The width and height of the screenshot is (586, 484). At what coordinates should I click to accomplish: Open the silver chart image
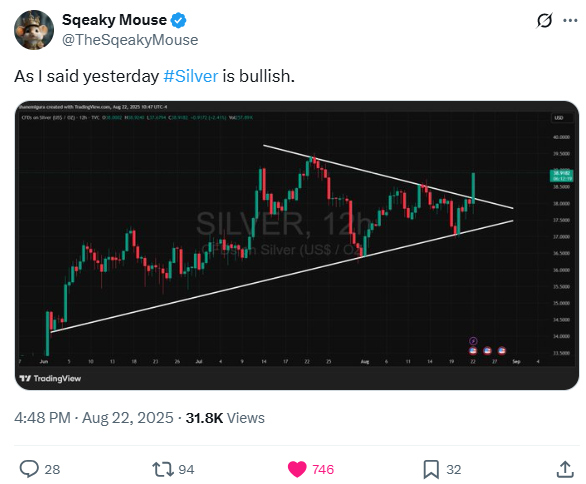[297, 245]
